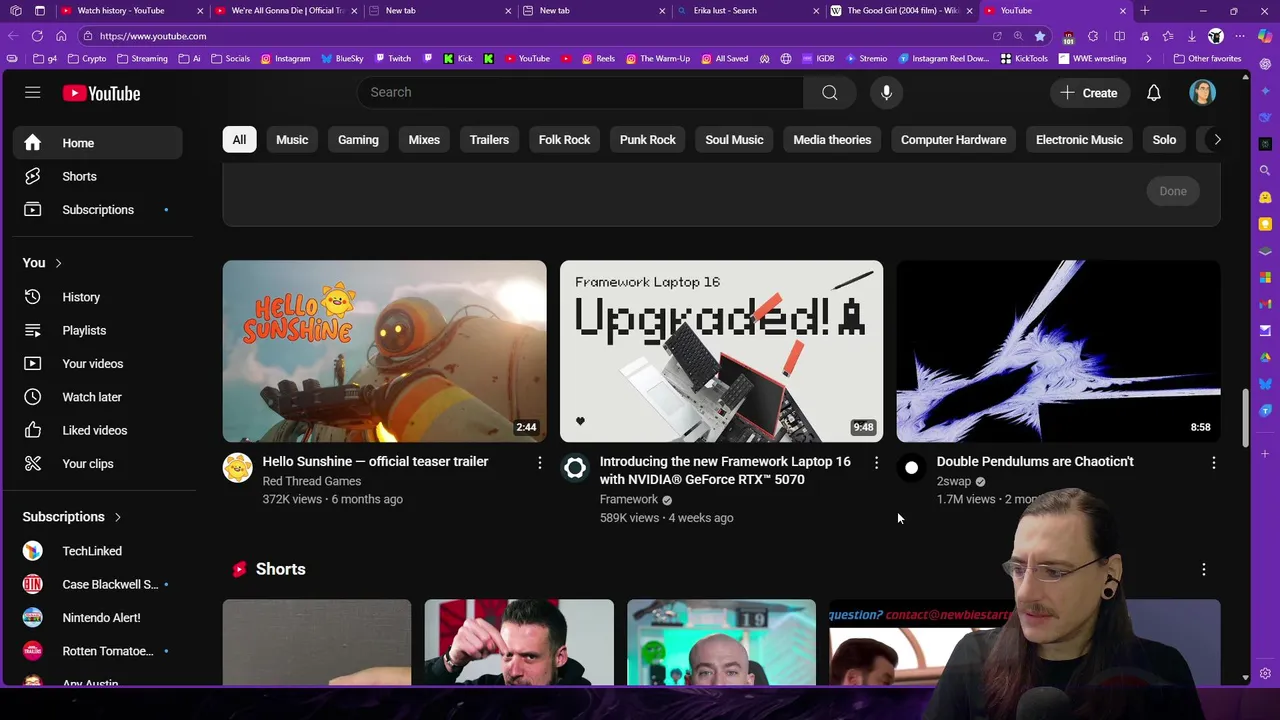Image resolution: width=1280 pixels, height=720 pixels.
Task: Open the Red Thread Games channel avatar
Action: point(237,467)
